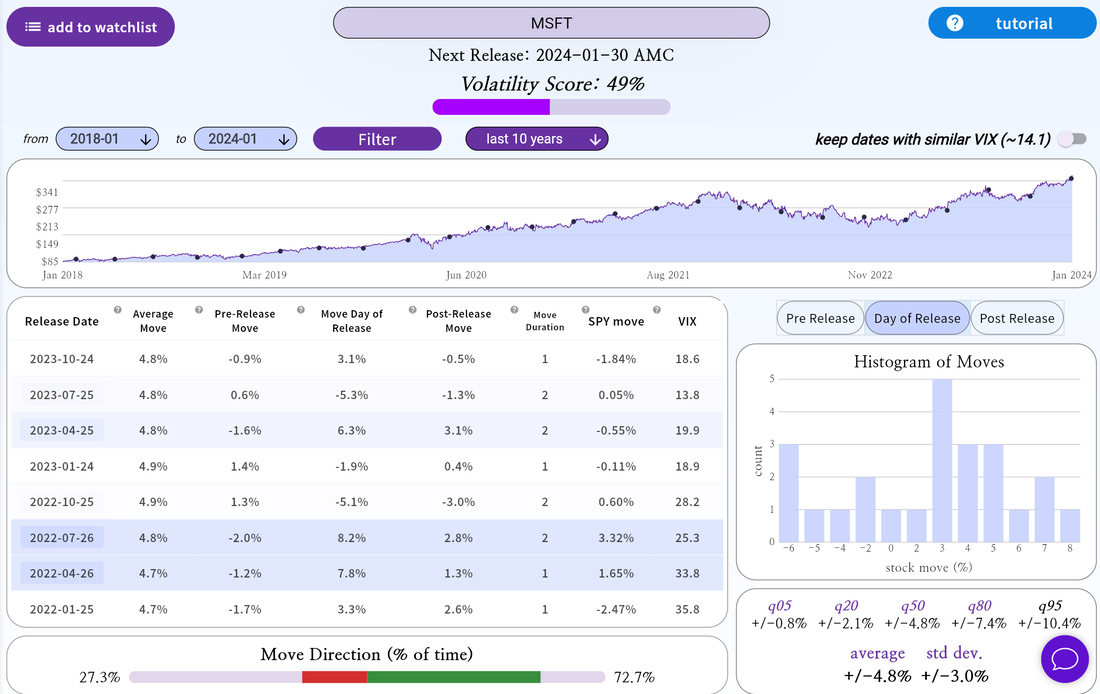Apply the Filter button

coord(377,139)
